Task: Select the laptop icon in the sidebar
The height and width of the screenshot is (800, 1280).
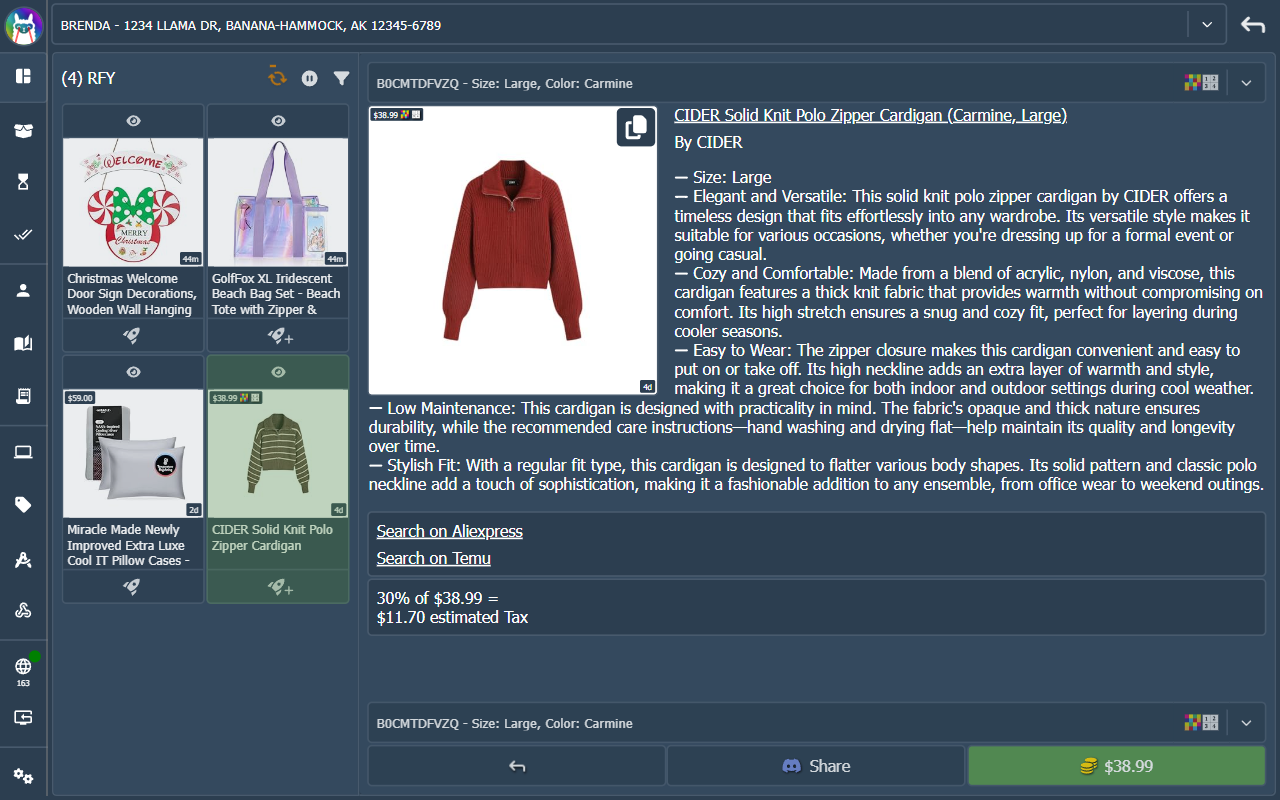Action: coord(23,451)
